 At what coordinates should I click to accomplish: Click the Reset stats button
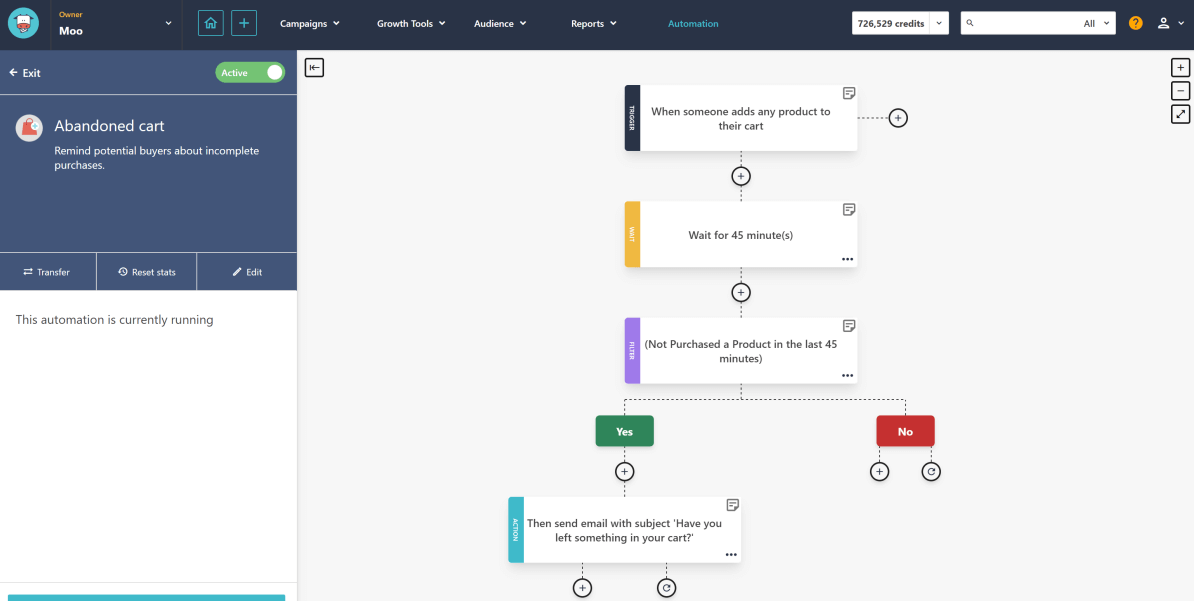pos(146,271)
